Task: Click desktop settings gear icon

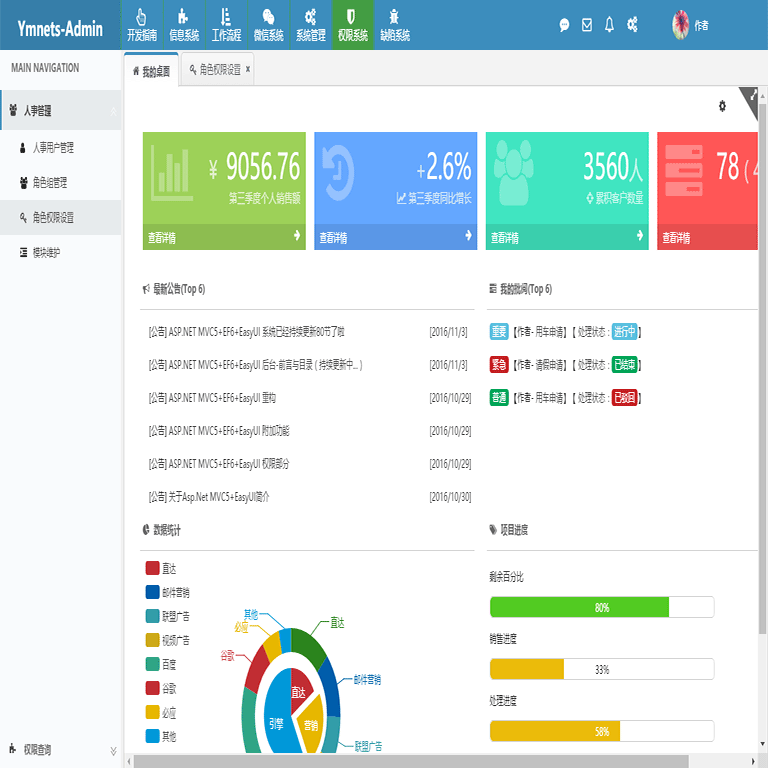Action: pyautogui.click(x=722, y=106)
